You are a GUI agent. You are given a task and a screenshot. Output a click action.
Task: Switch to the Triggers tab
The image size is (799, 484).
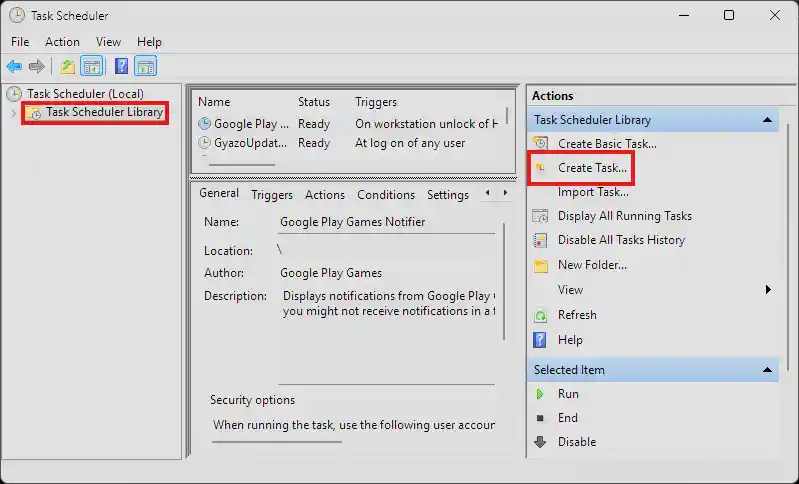[272, 195]
